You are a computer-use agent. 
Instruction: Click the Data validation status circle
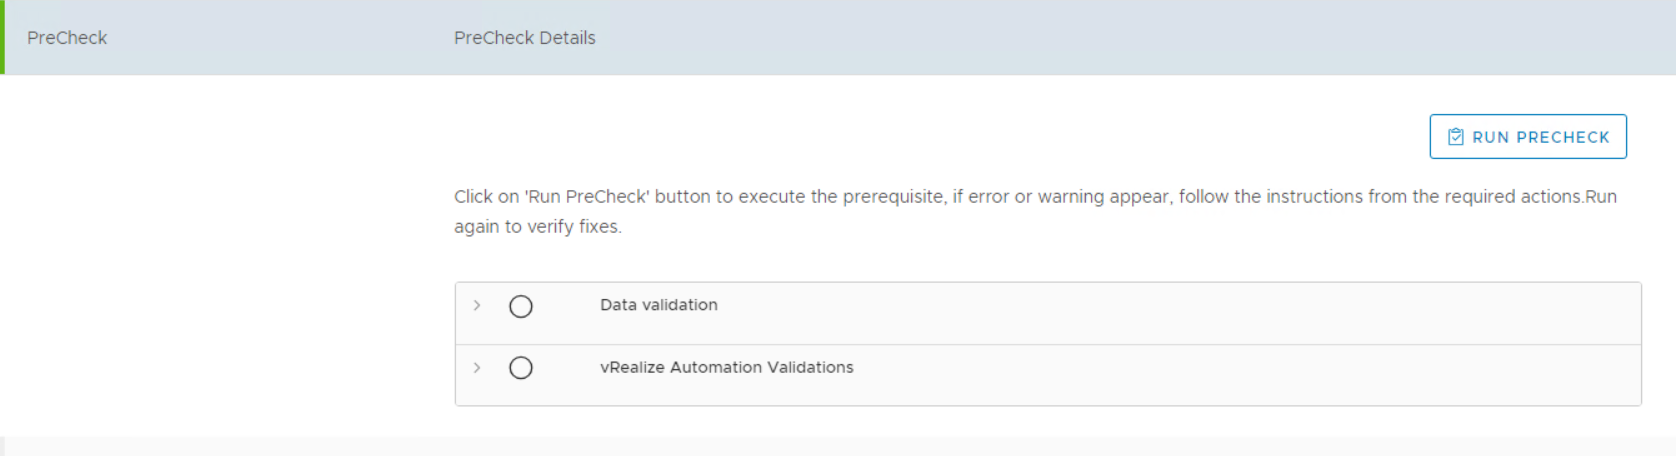521,306
